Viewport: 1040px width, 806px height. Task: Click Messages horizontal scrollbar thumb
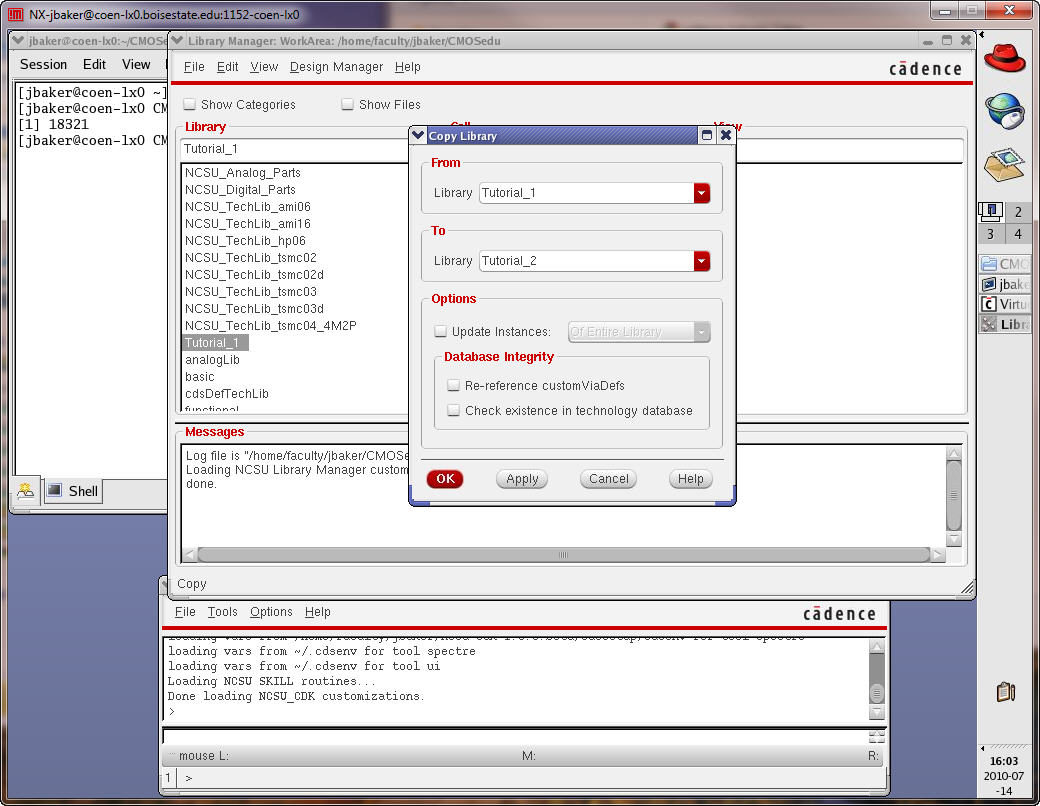tap(563, 555)
